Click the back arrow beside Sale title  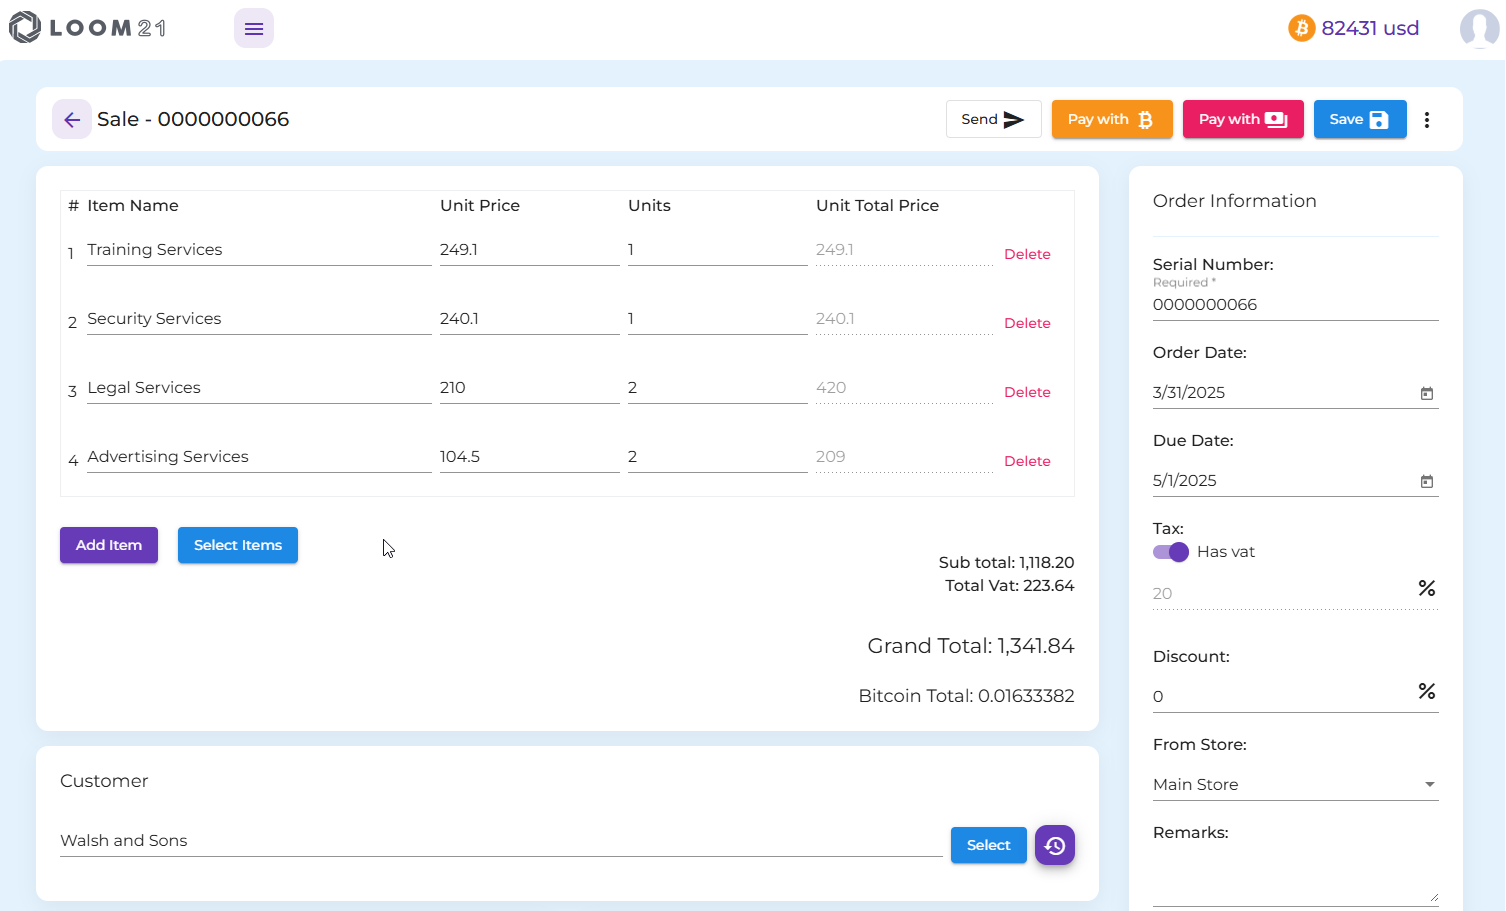72,120
